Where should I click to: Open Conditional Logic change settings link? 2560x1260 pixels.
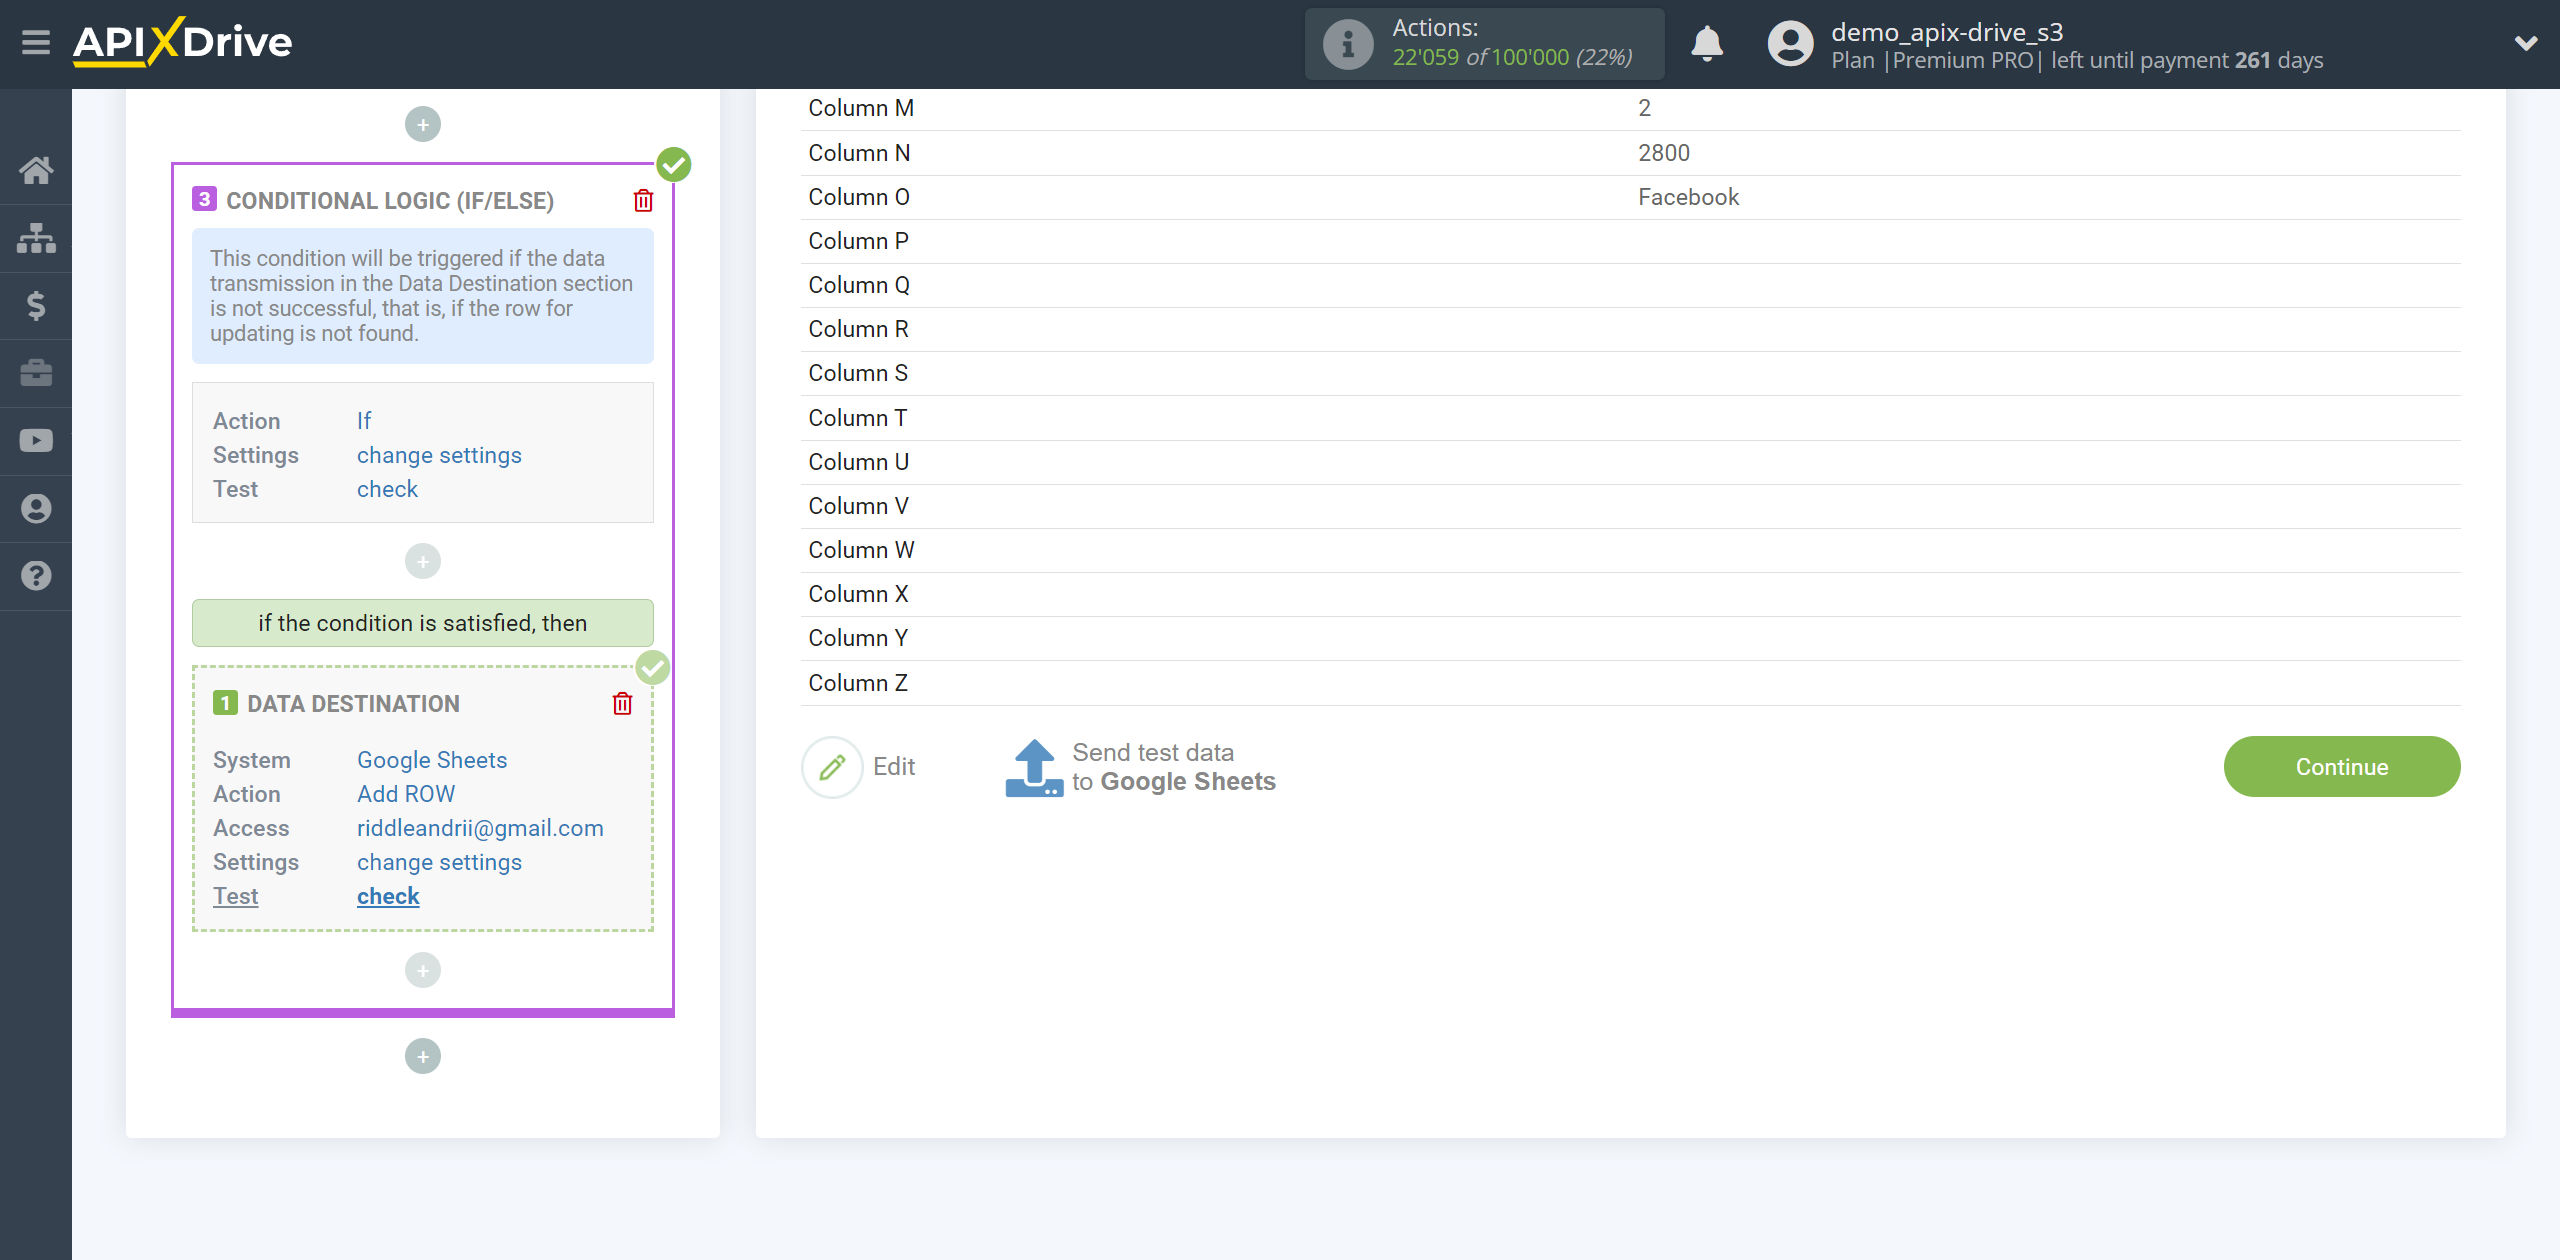coord(439,455)
